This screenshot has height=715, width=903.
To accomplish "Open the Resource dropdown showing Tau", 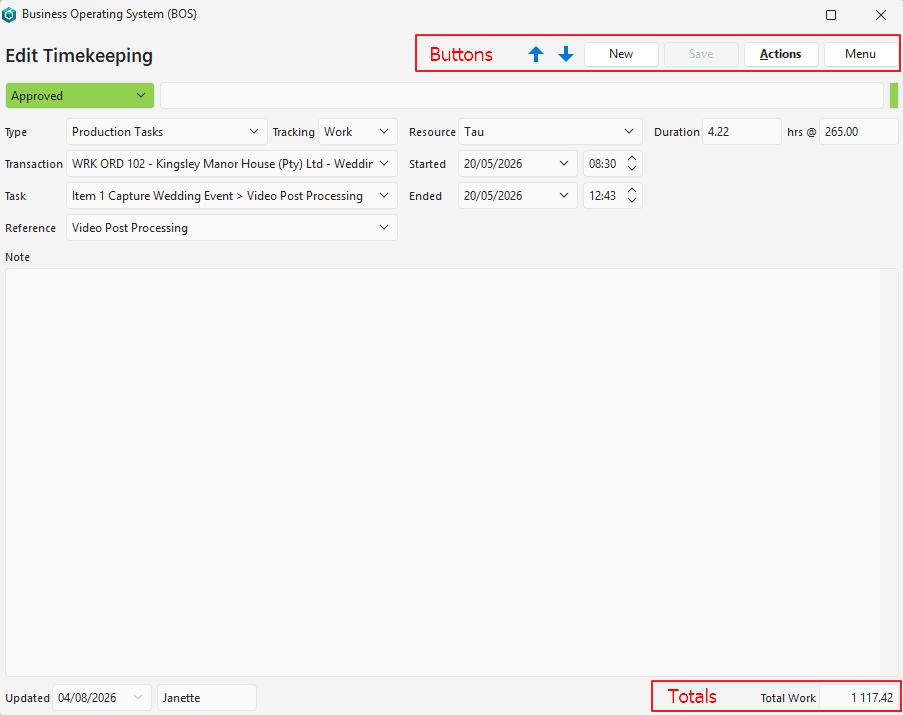I will click(550, 132).
